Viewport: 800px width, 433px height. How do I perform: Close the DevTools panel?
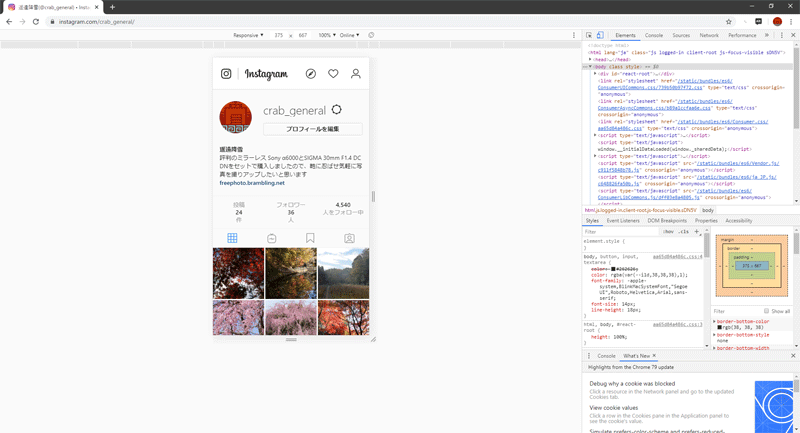[x=793, y=35]
